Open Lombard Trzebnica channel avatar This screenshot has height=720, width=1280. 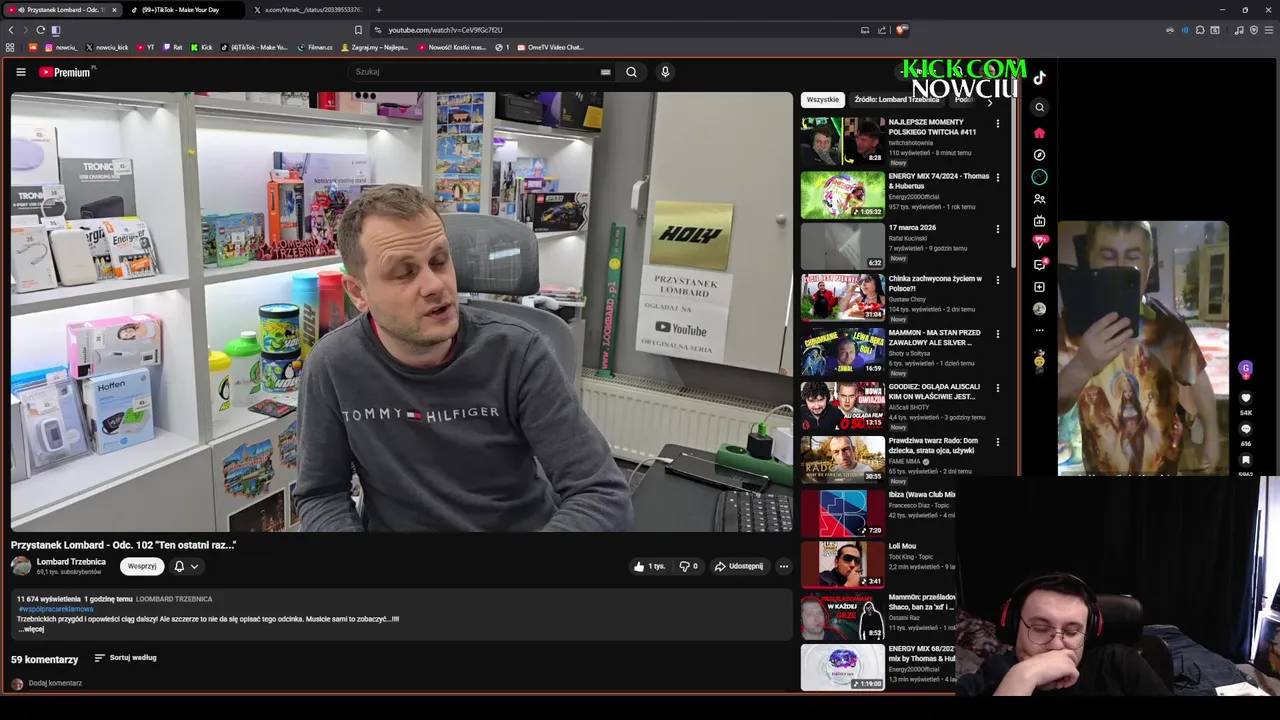pos(21,566)
